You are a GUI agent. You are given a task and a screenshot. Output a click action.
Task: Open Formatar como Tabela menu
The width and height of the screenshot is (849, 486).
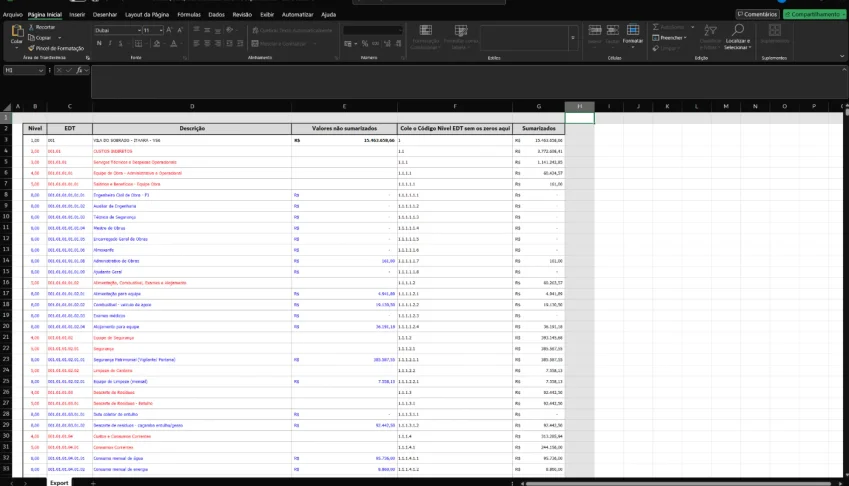tap(461, 37)
